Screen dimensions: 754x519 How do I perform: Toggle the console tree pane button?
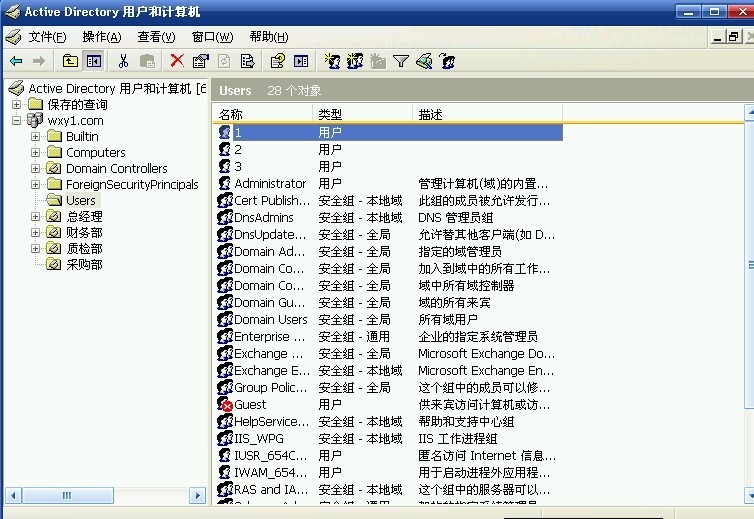click(x=93, y=61)
